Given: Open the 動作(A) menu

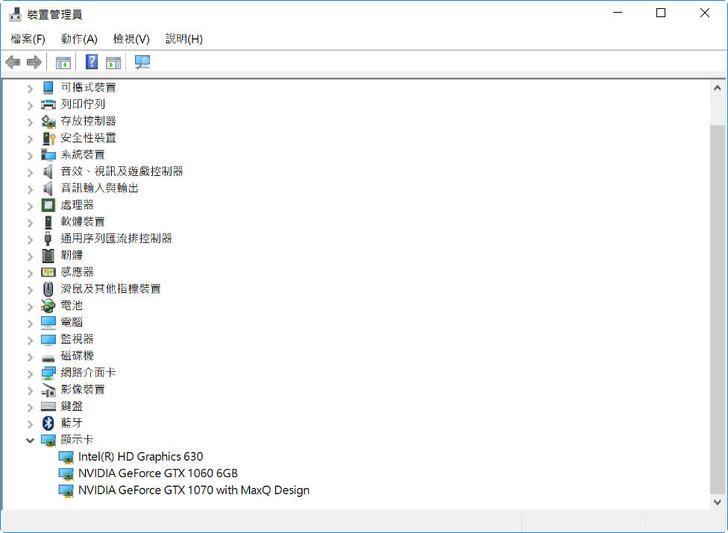Looking at the screenshot, I should coord(79,39).
